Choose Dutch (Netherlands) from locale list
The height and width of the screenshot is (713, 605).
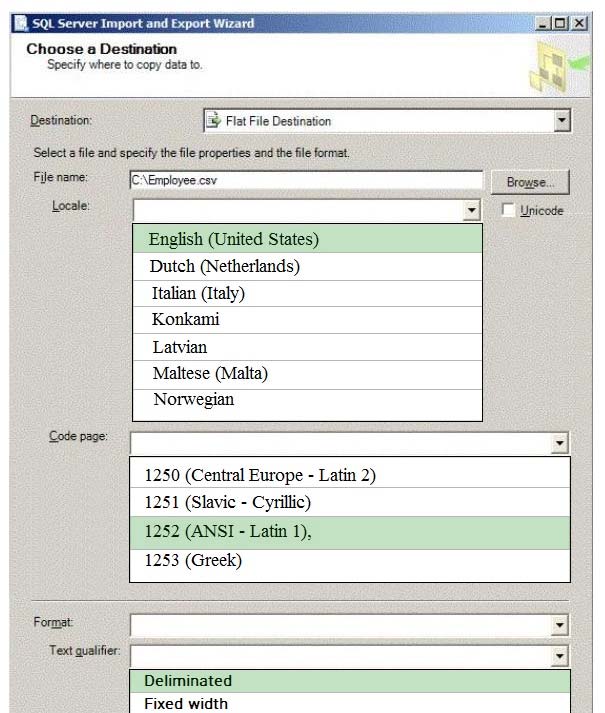[x=308, y=266]
